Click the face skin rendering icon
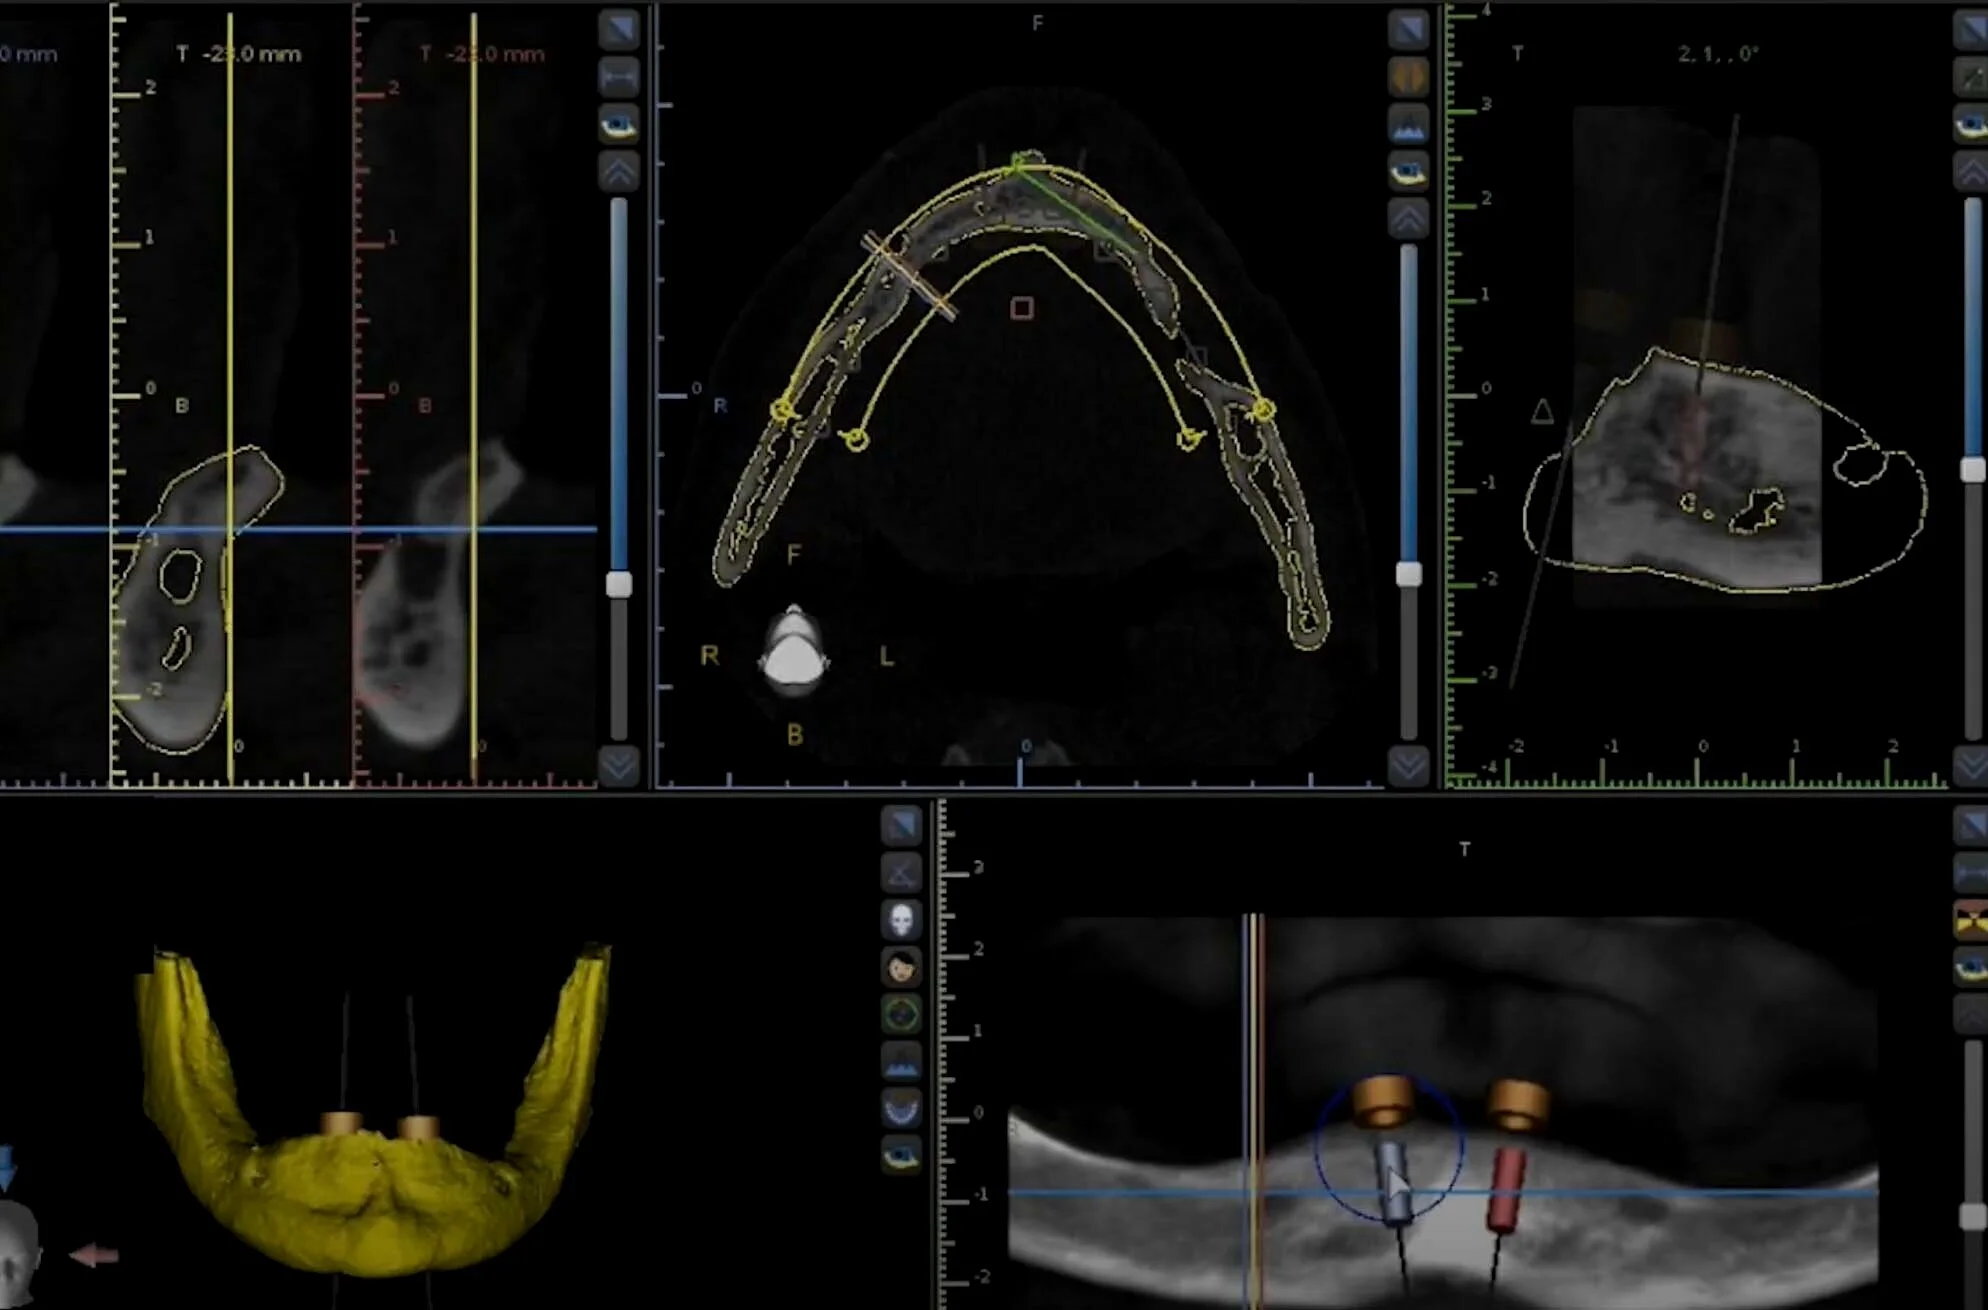The width and height of the screenshot is (1988, 1310). point(901,967)
